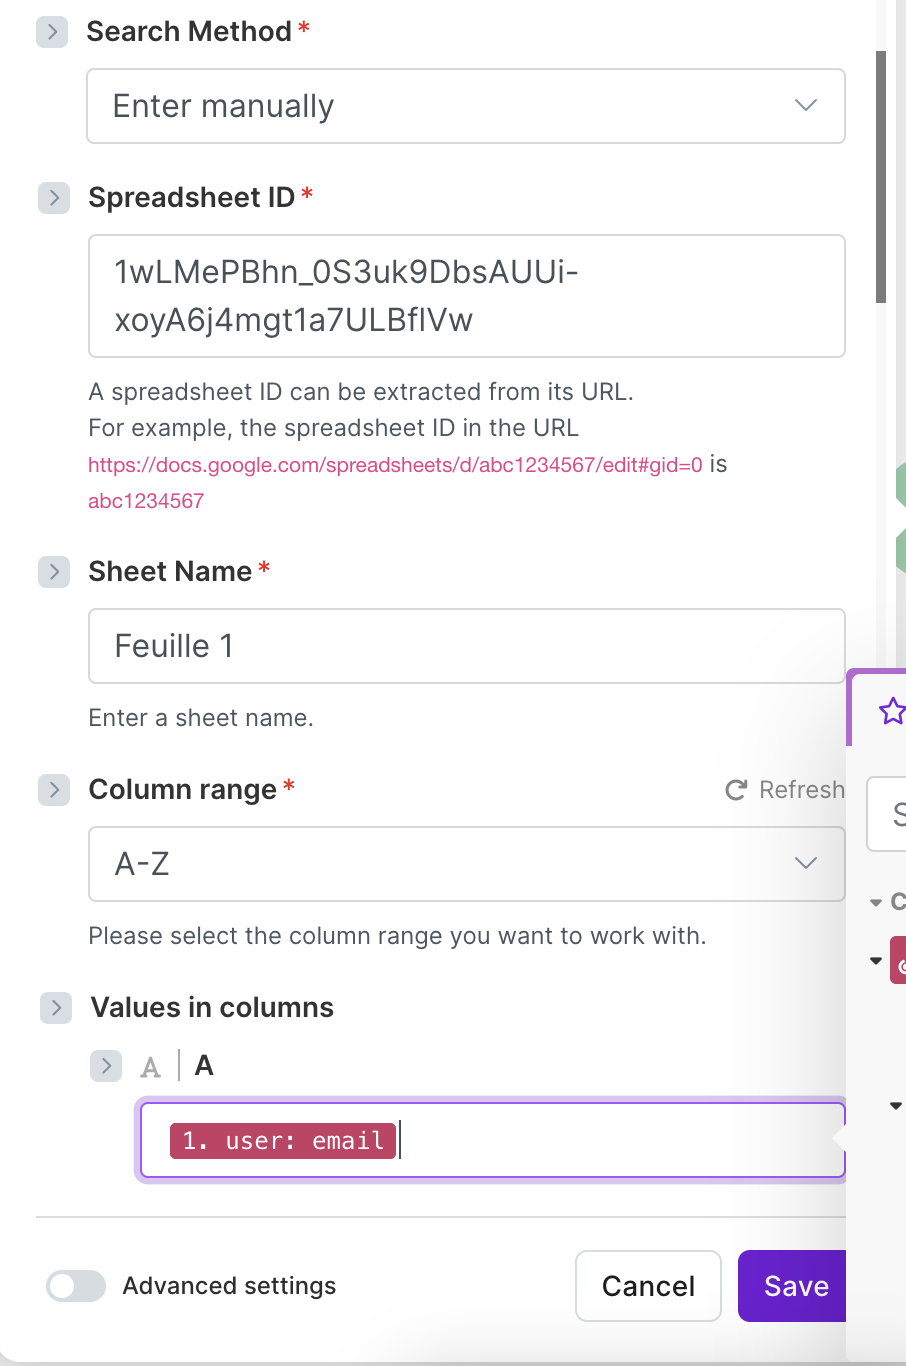
Task: Collapse the section next to the red module icon
Action: pos(876,960)
